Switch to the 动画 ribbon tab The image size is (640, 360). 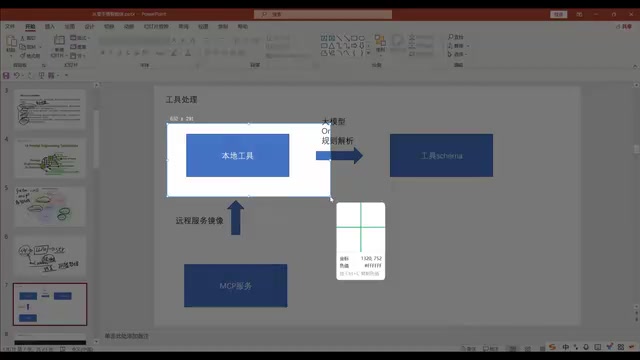pos(129,27)
